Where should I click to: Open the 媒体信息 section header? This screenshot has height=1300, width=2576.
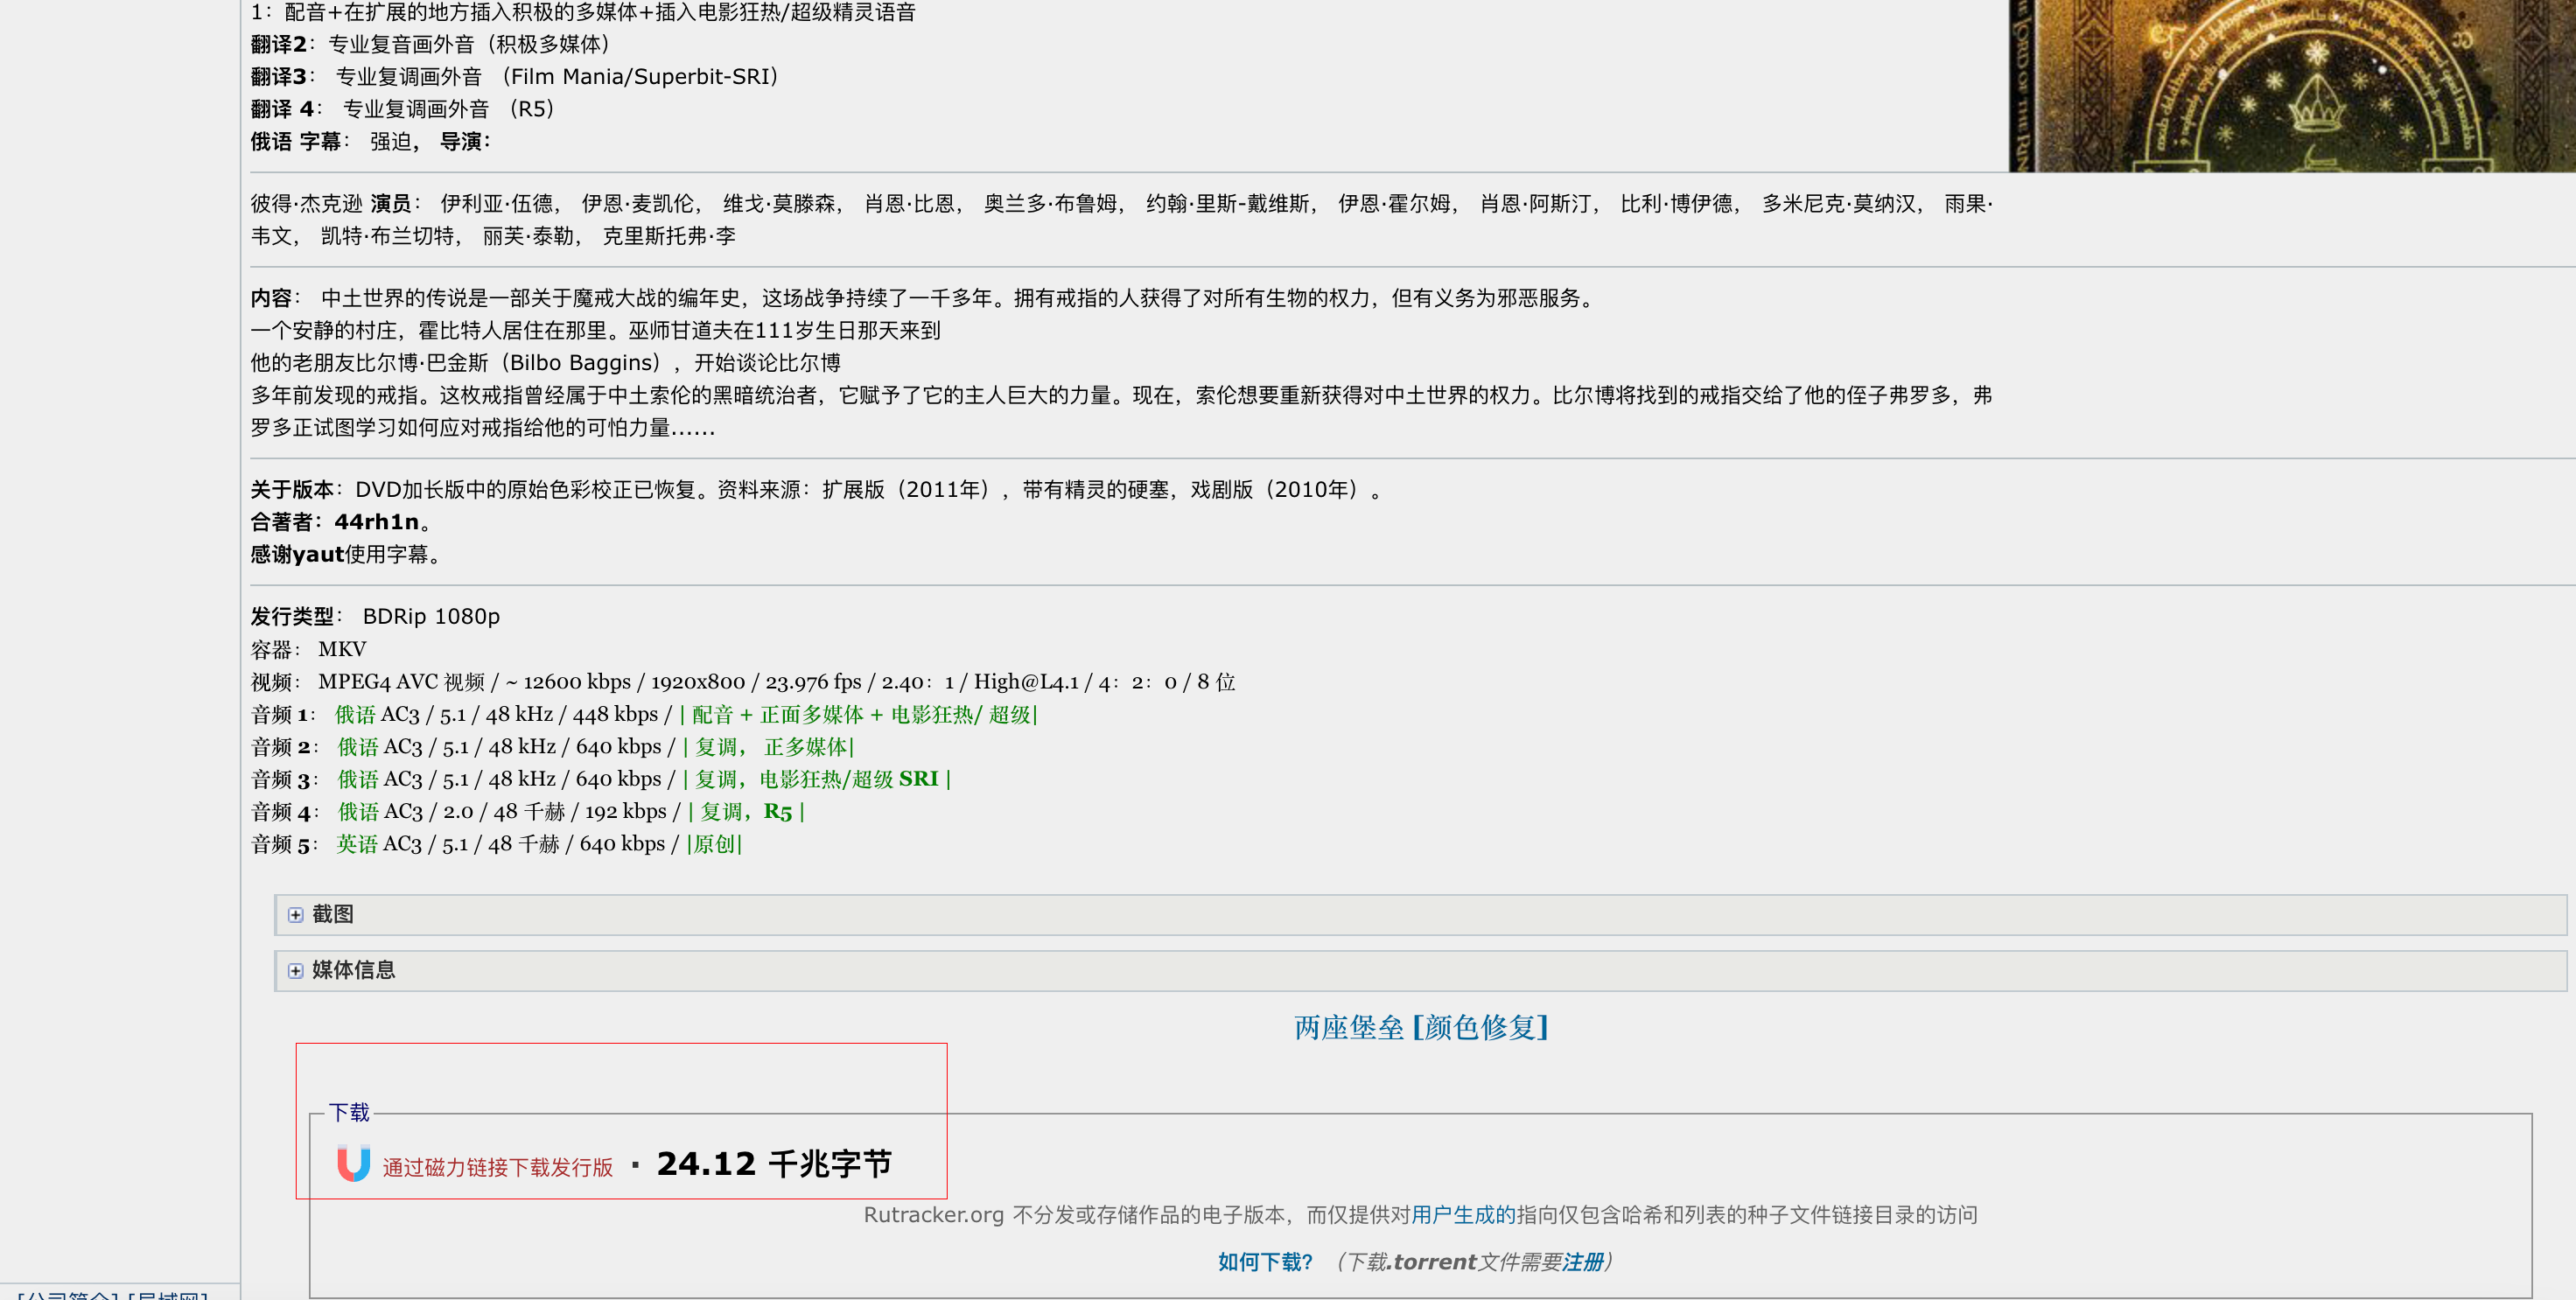click(x=1420, y=971)
